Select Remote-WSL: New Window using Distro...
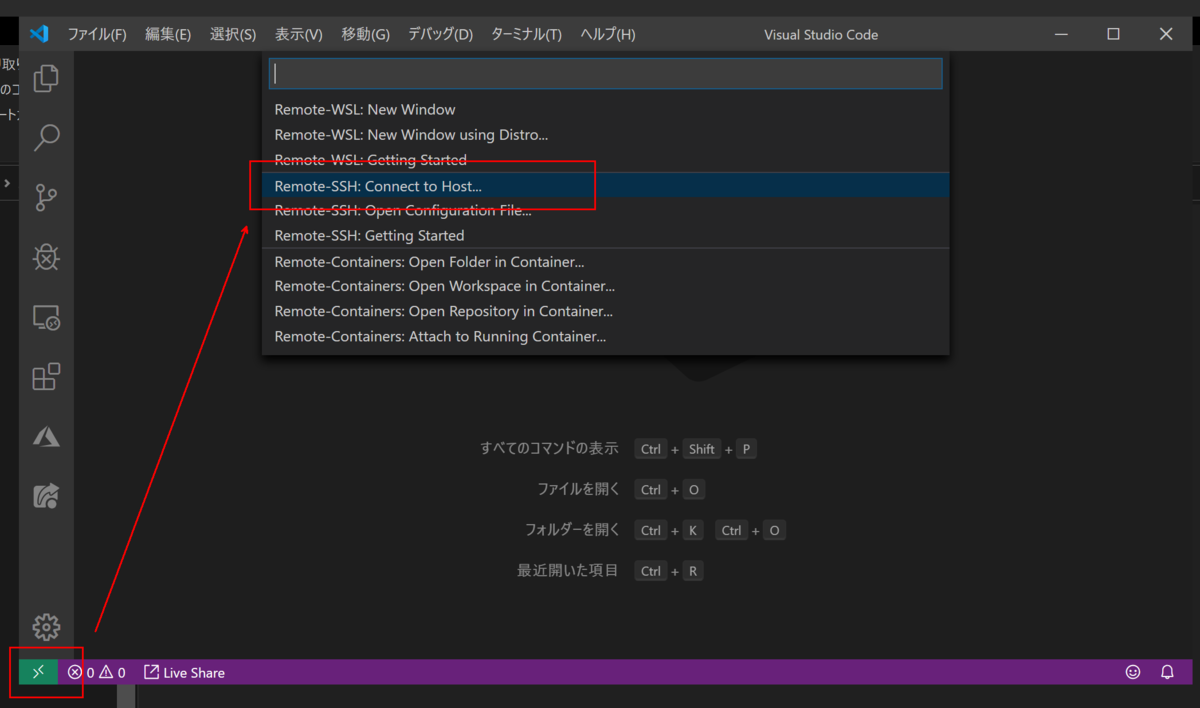Screen dimensions: 1200x708 pyautogui.click(x=605, y=135)
